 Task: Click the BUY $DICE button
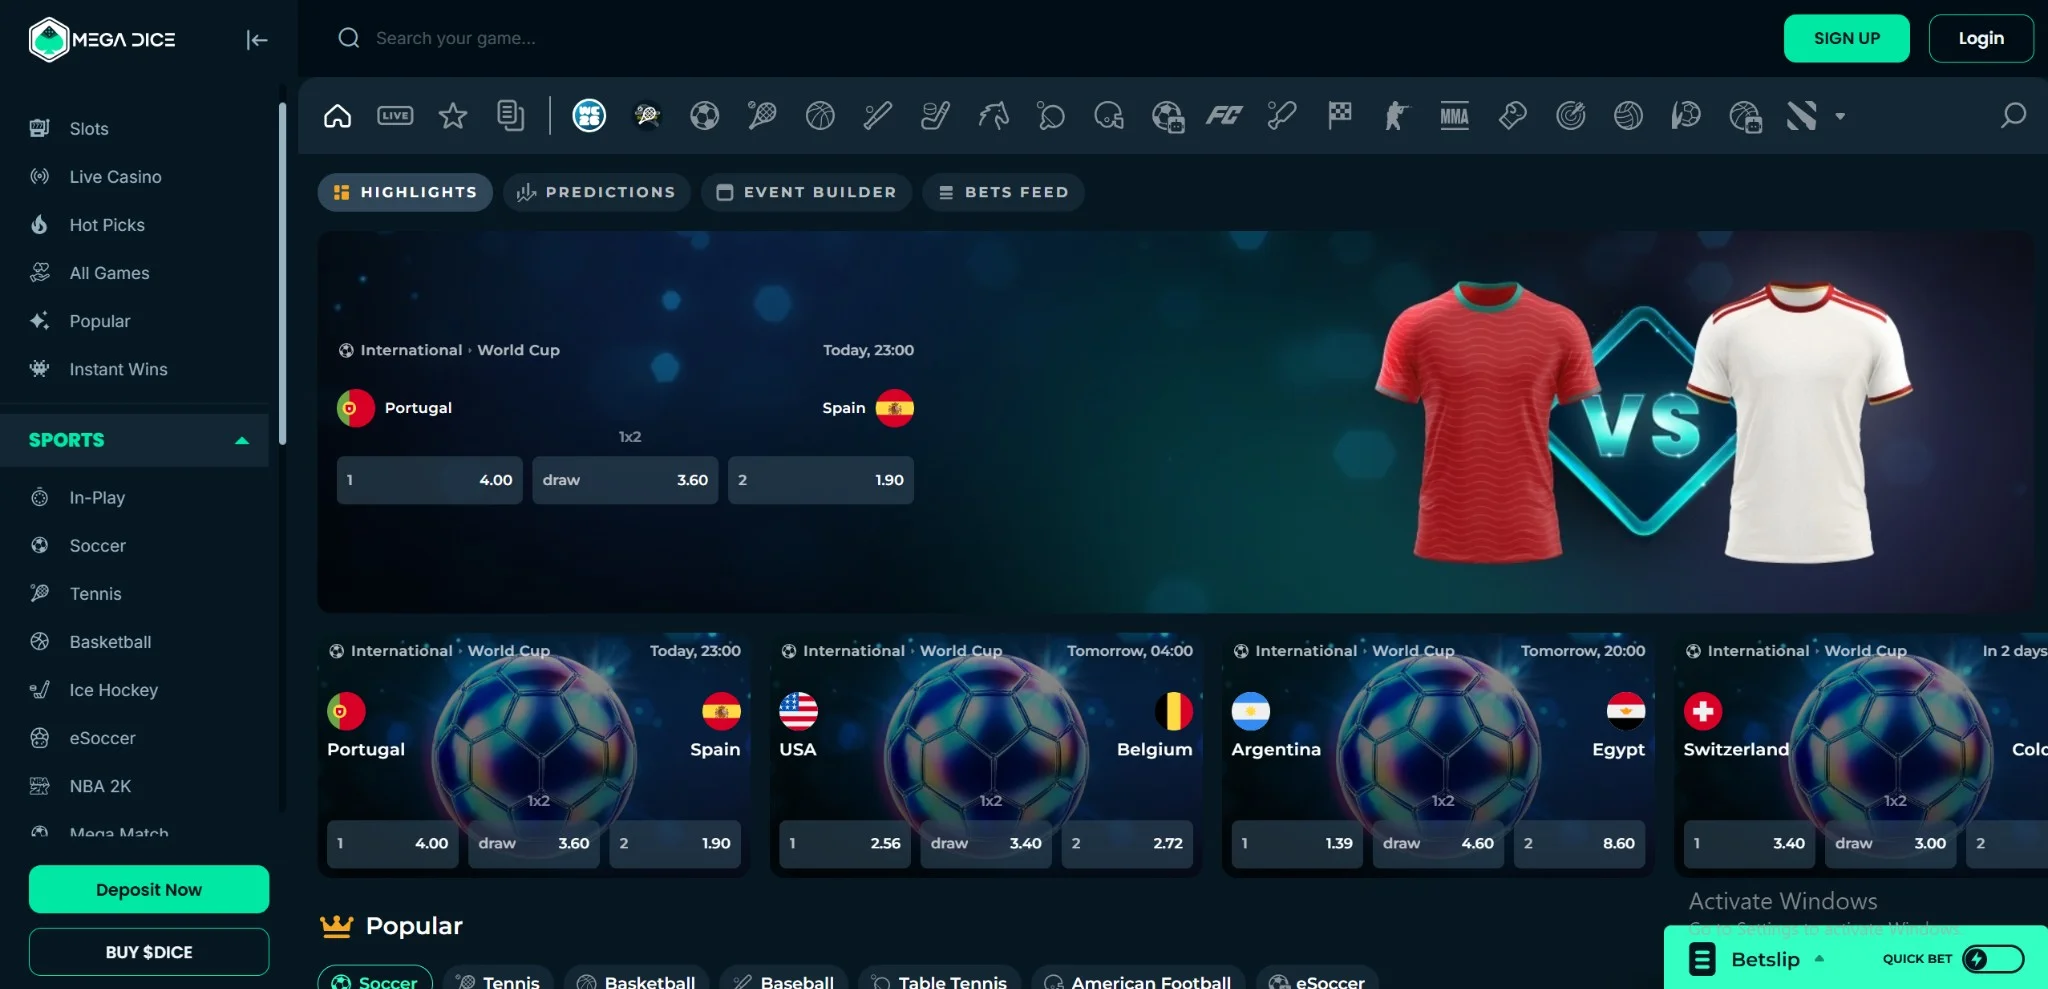(149, 952)
